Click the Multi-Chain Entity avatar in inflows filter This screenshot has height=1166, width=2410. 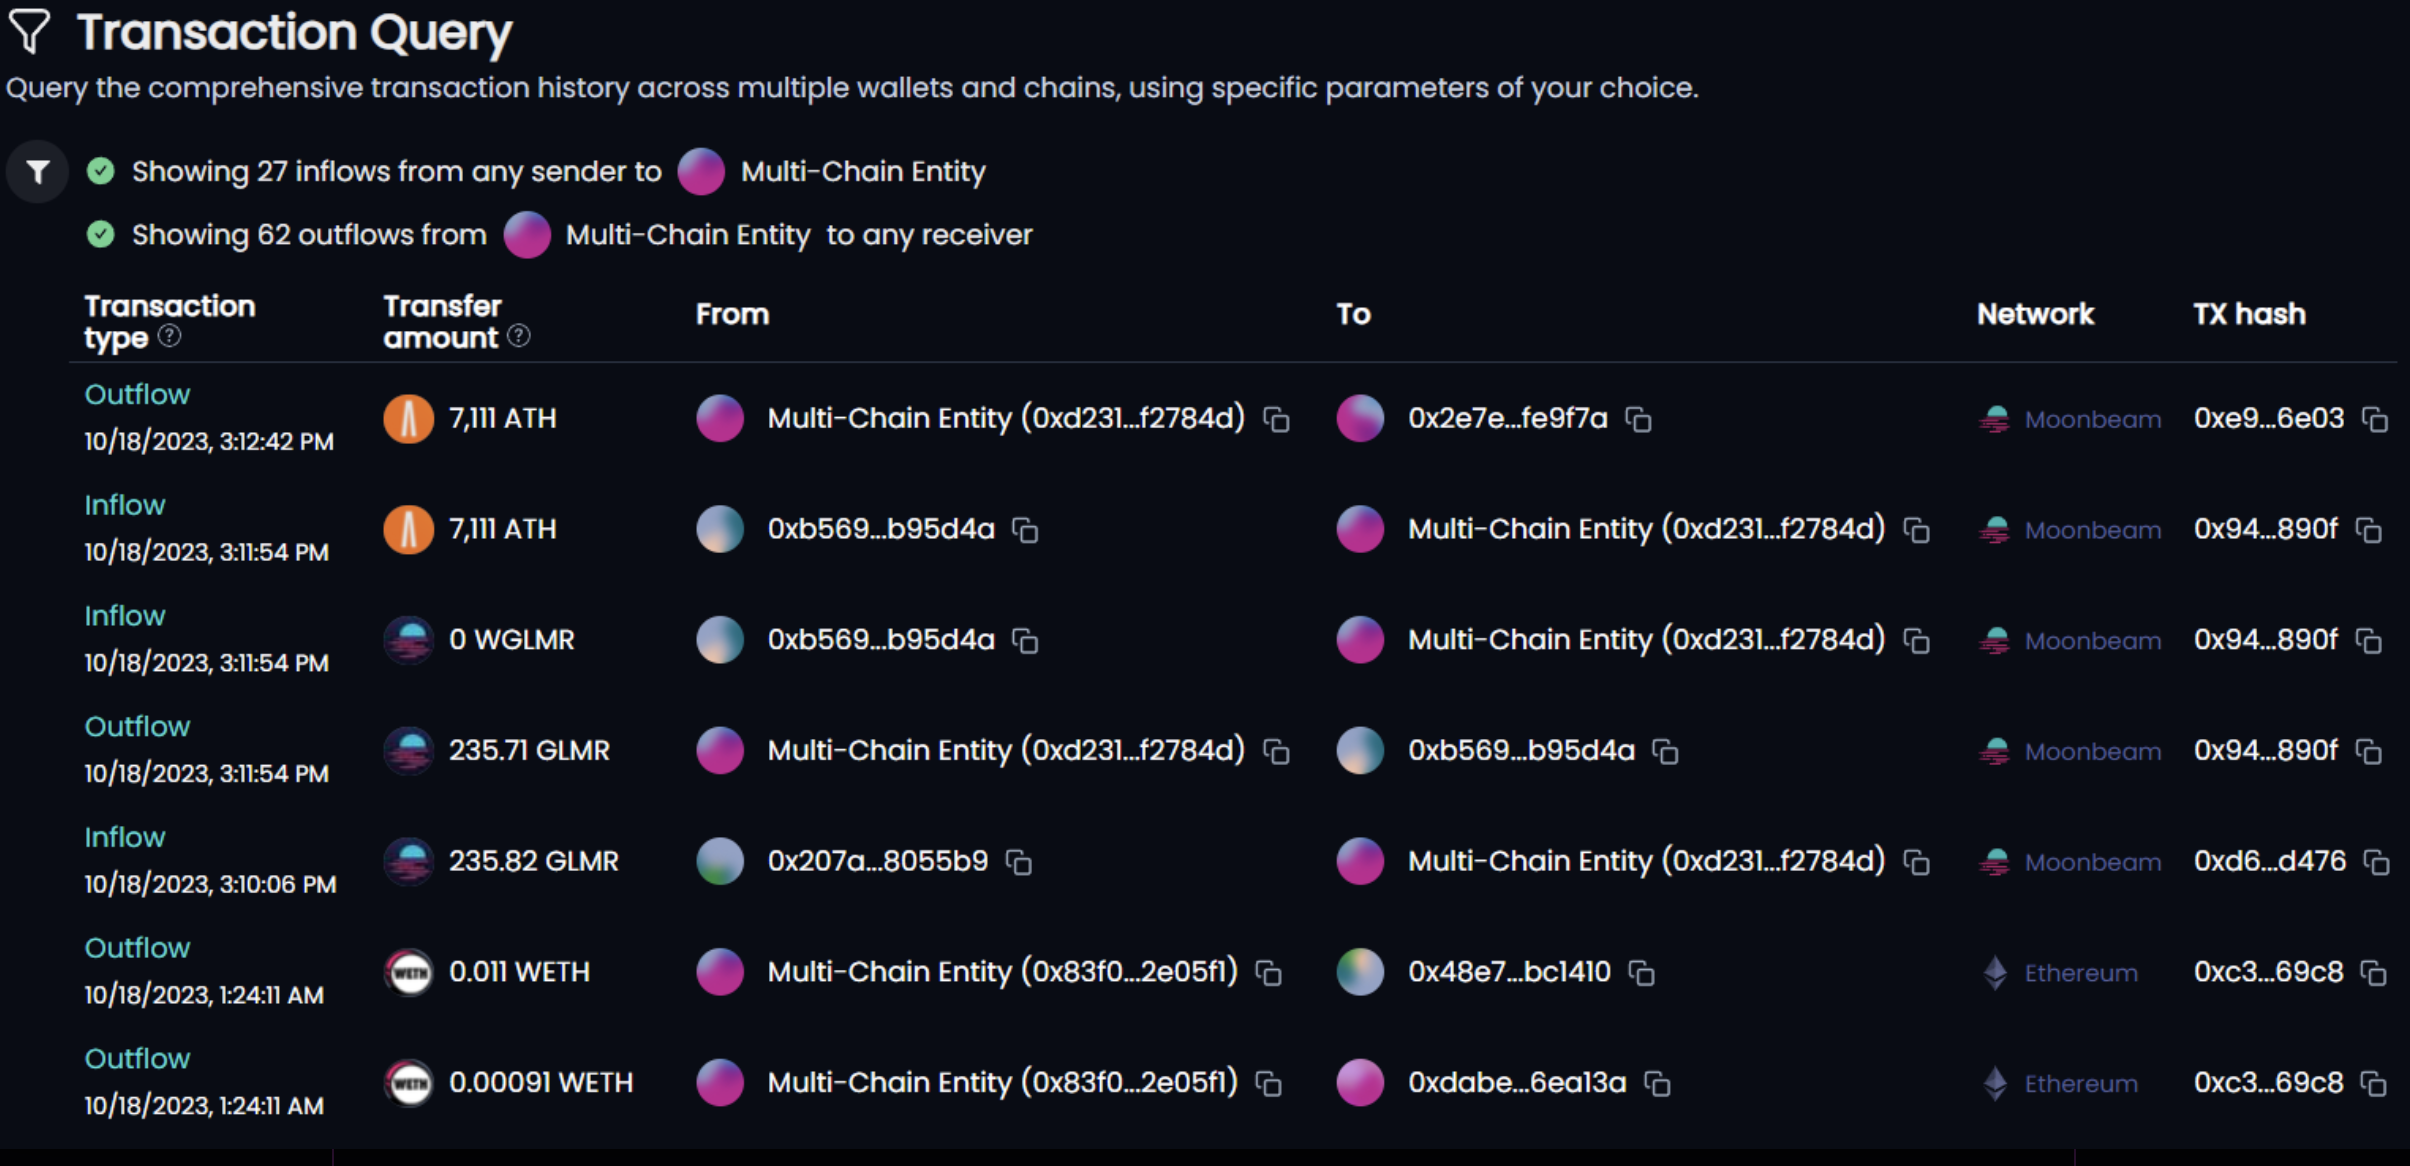pyautogui.click(x=701, y=171)
